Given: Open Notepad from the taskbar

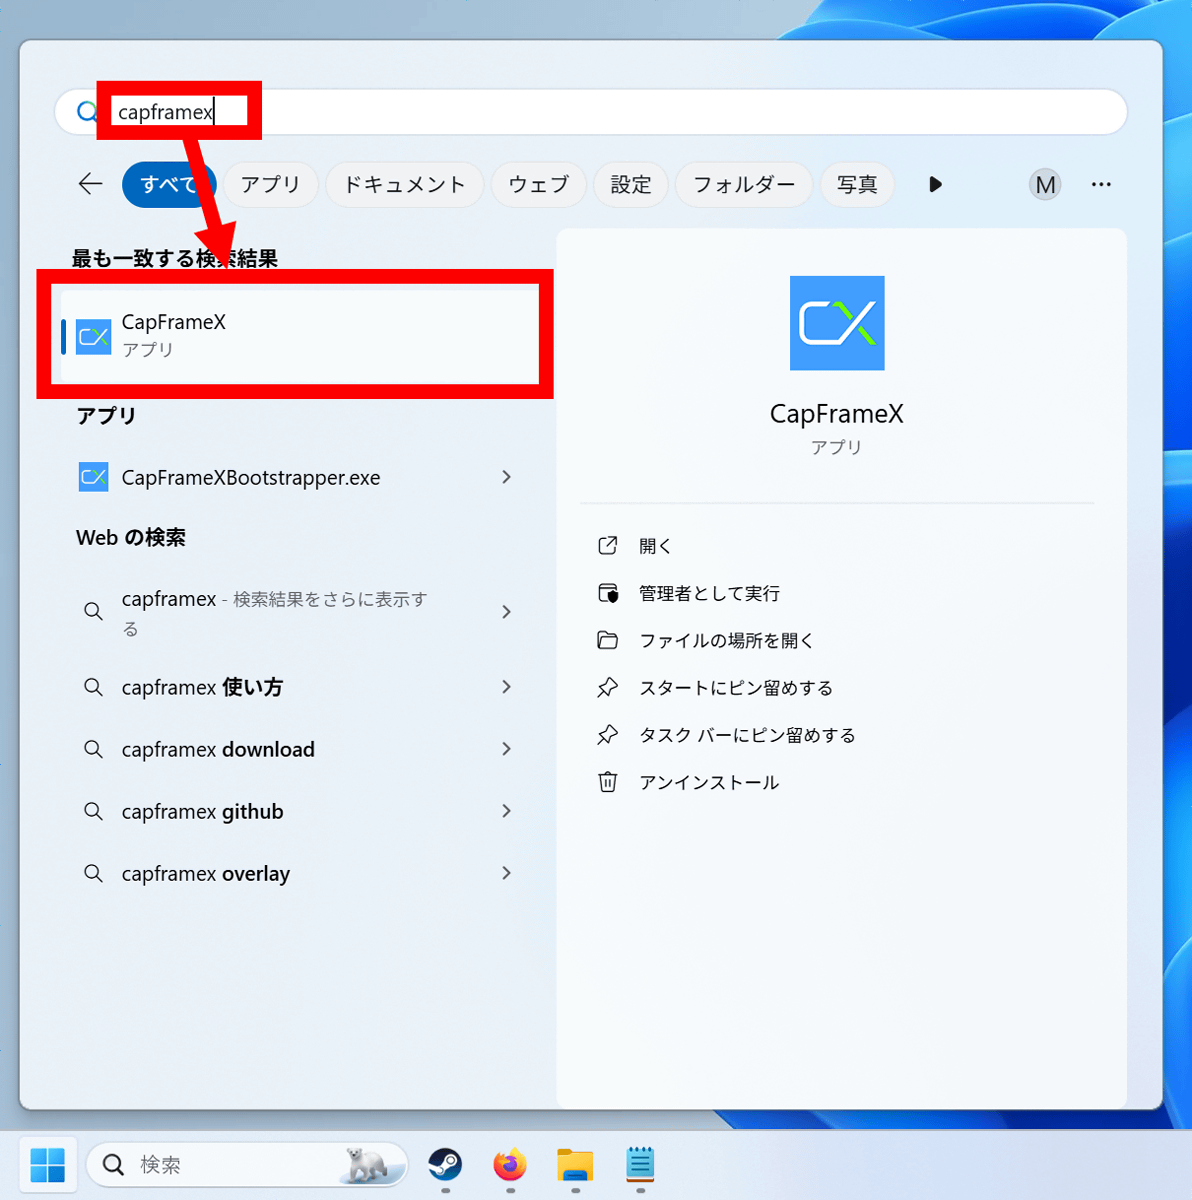Looking at the screenshot, I should coord(640,1164).
